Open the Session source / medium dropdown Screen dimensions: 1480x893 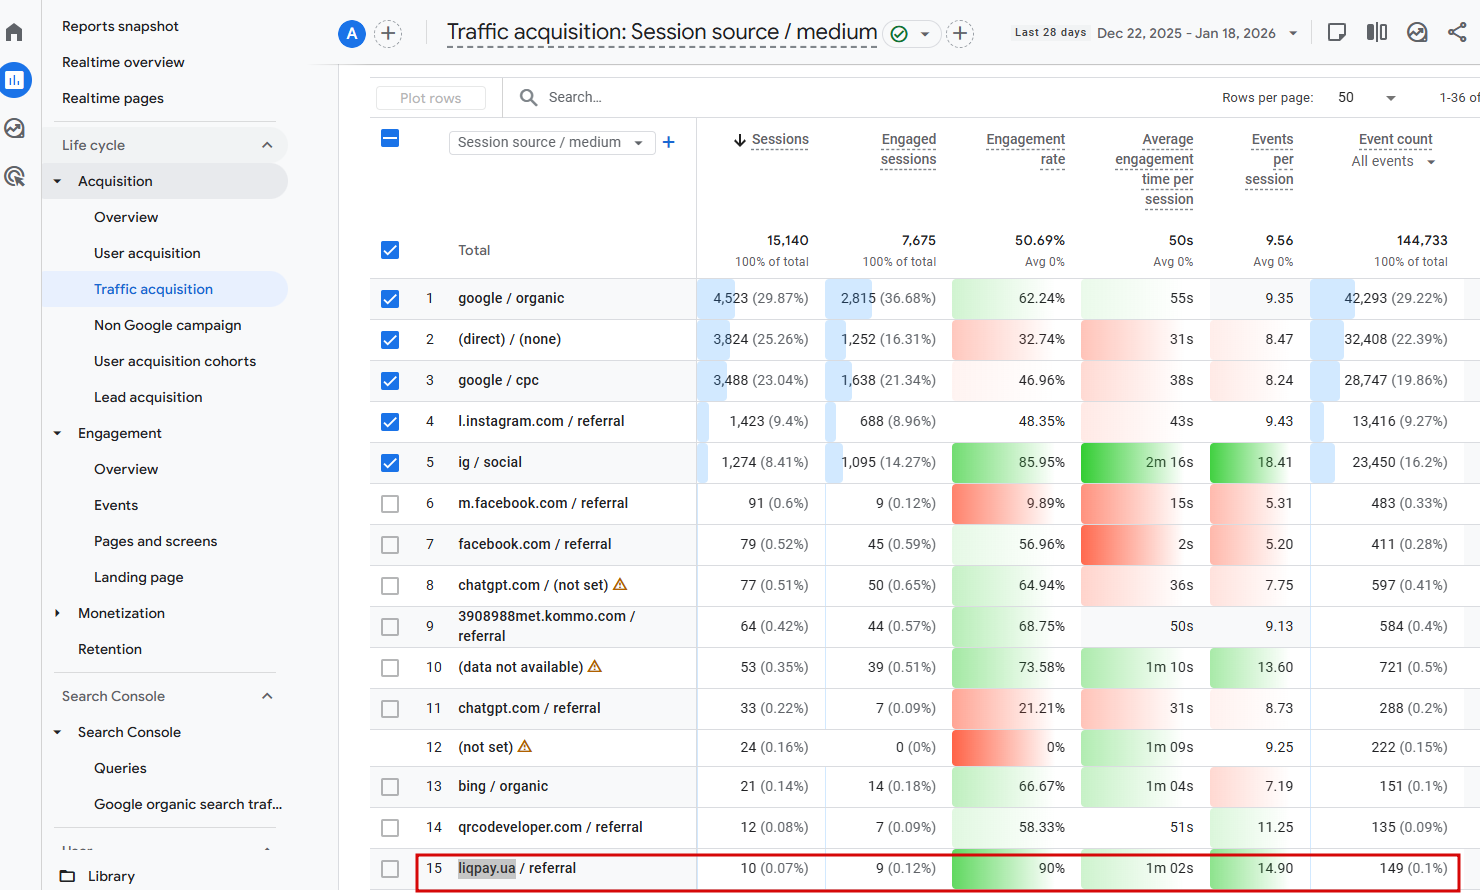551,143
